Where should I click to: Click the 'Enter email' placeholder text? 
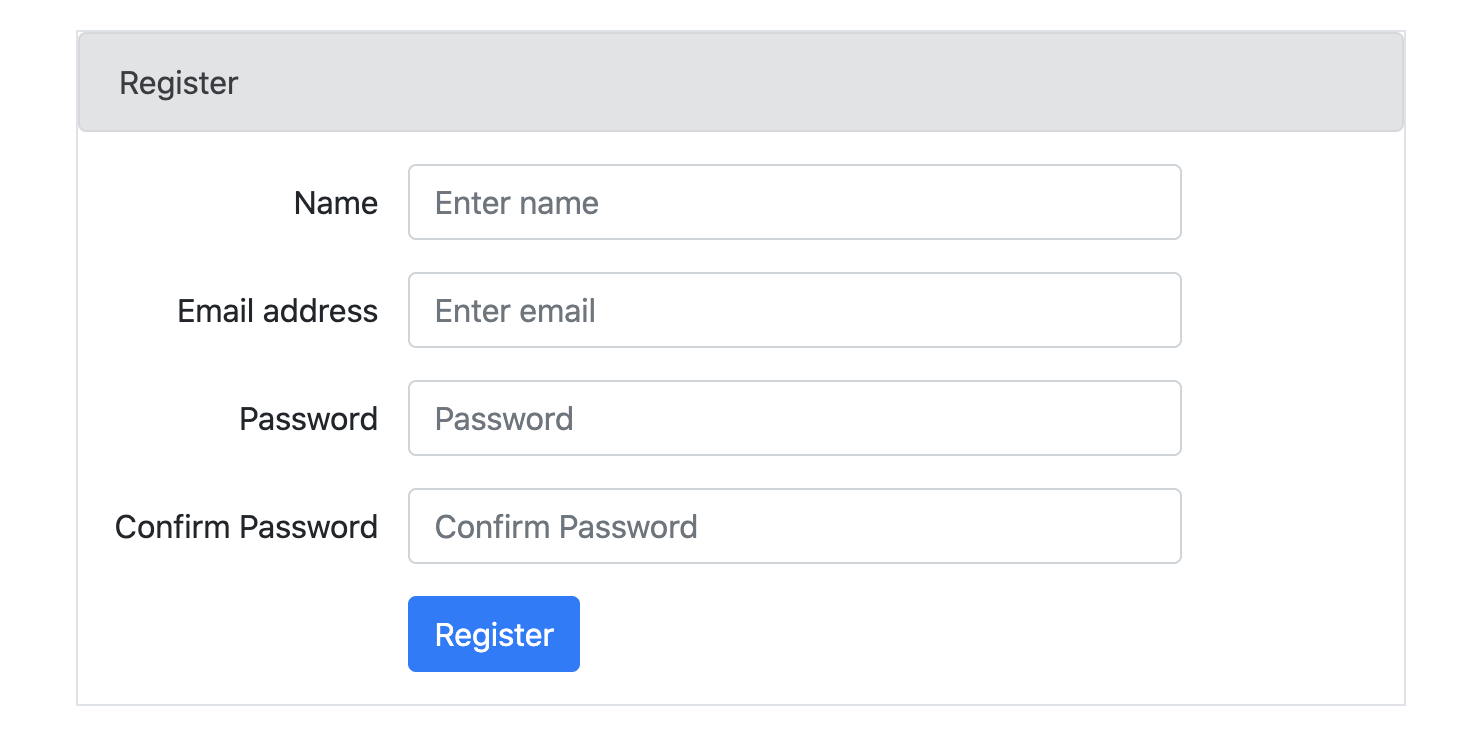pos(515,311)
